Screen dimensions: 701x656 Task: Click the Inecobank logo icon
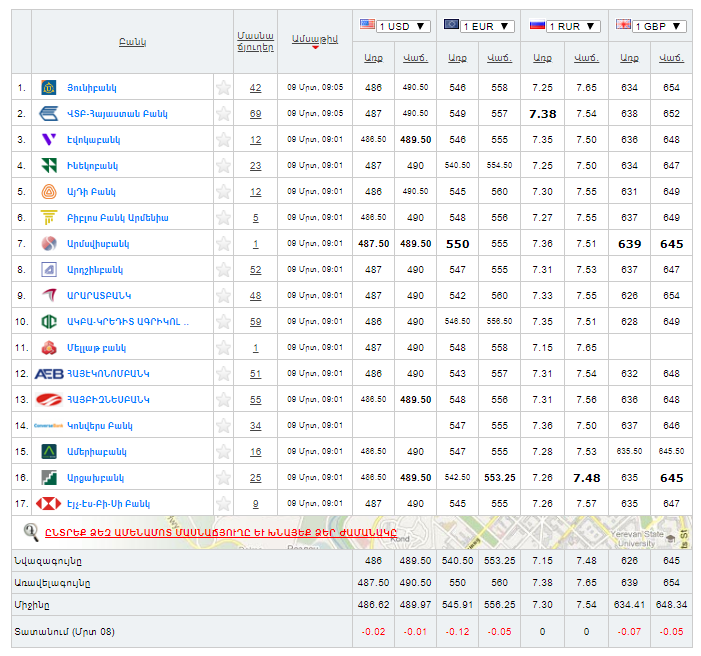[x=48, y=166]
